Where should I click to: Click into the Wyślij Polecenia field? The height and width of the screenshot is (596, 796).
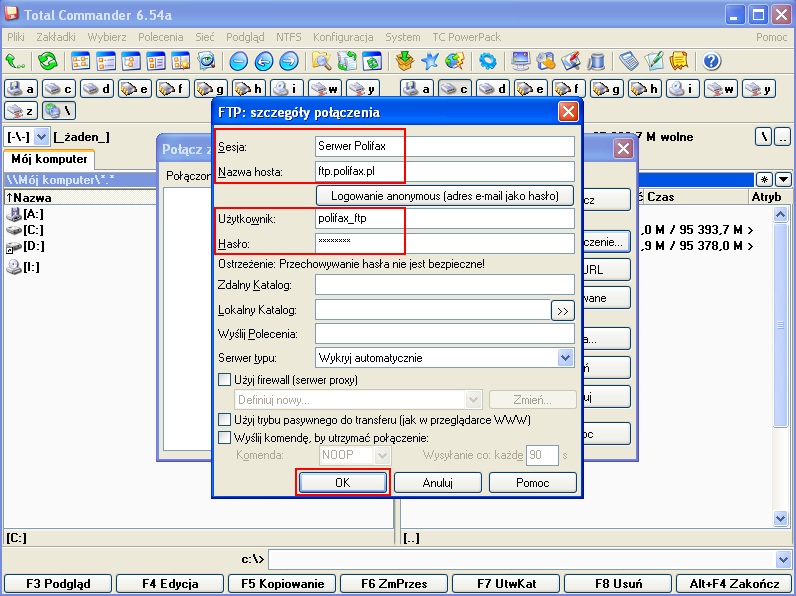click(x=445, y=334)
